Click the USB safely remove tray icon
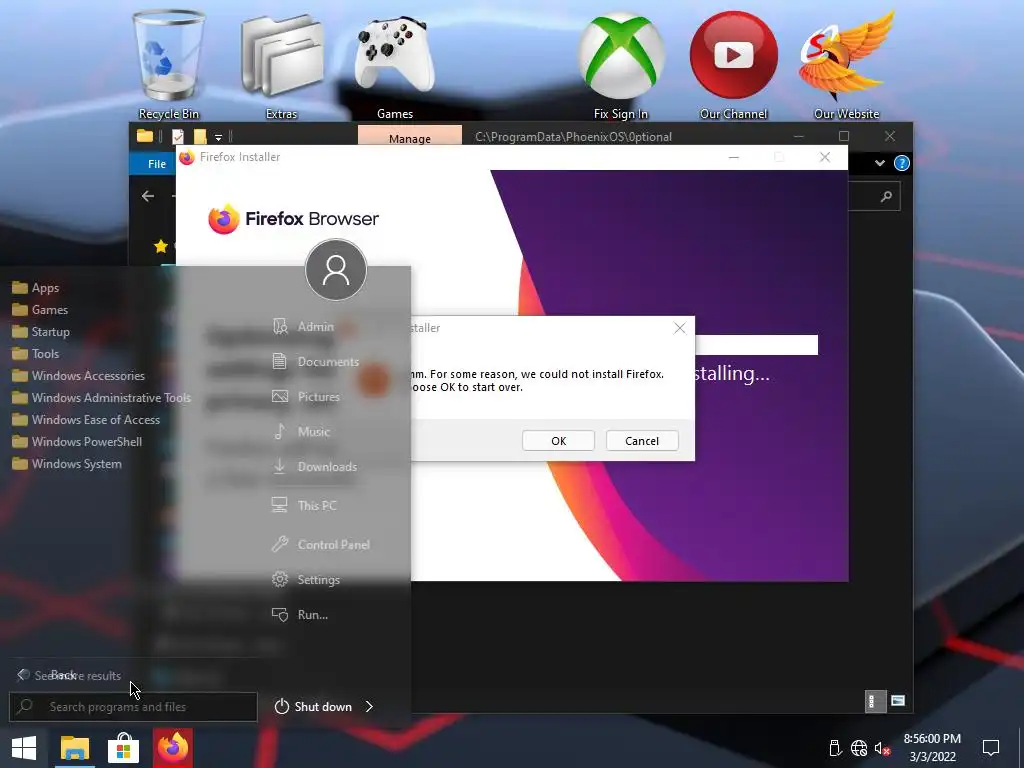This screenshot has width=1024, height=768. click(835, 748)
